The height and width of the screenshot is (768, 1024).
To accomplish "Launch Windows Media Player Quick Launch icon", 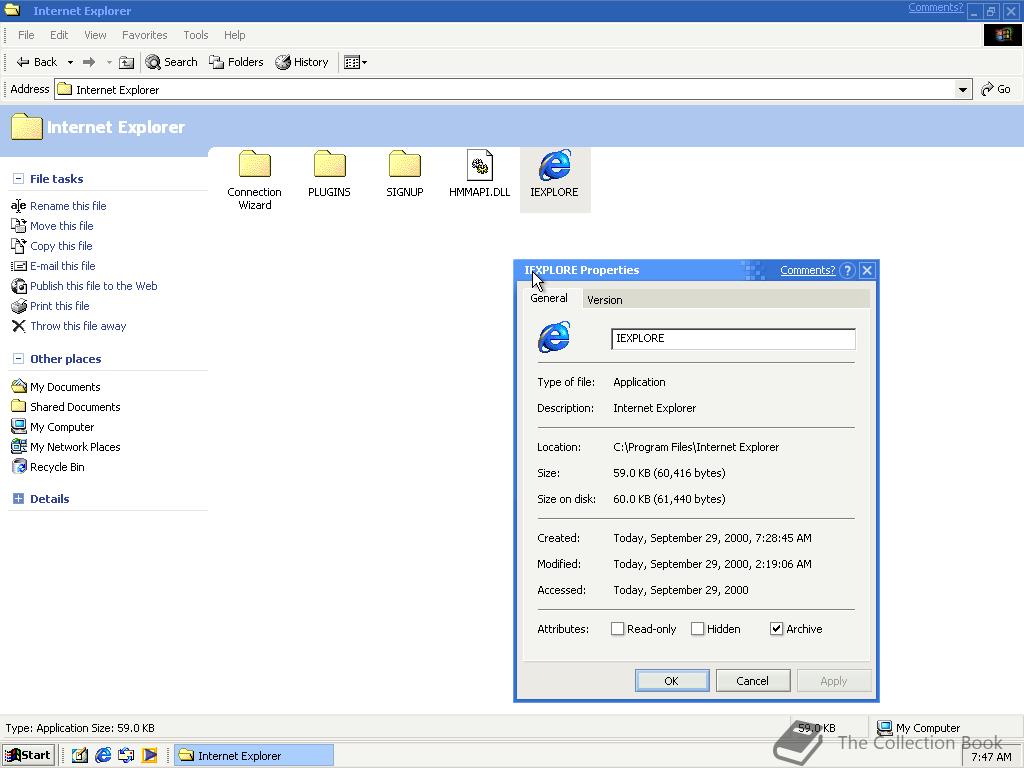I will [150, 756].
